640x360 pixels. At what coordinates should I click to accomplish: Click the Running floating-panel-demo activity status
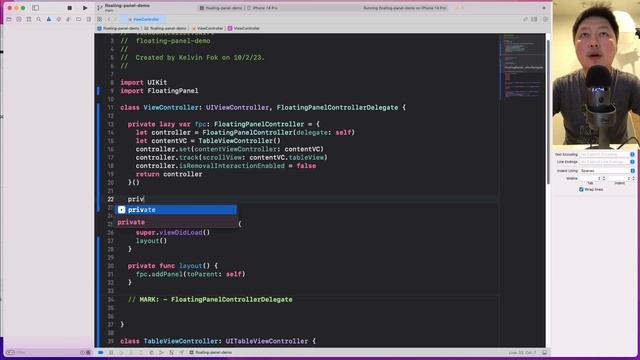coord(404,8)
